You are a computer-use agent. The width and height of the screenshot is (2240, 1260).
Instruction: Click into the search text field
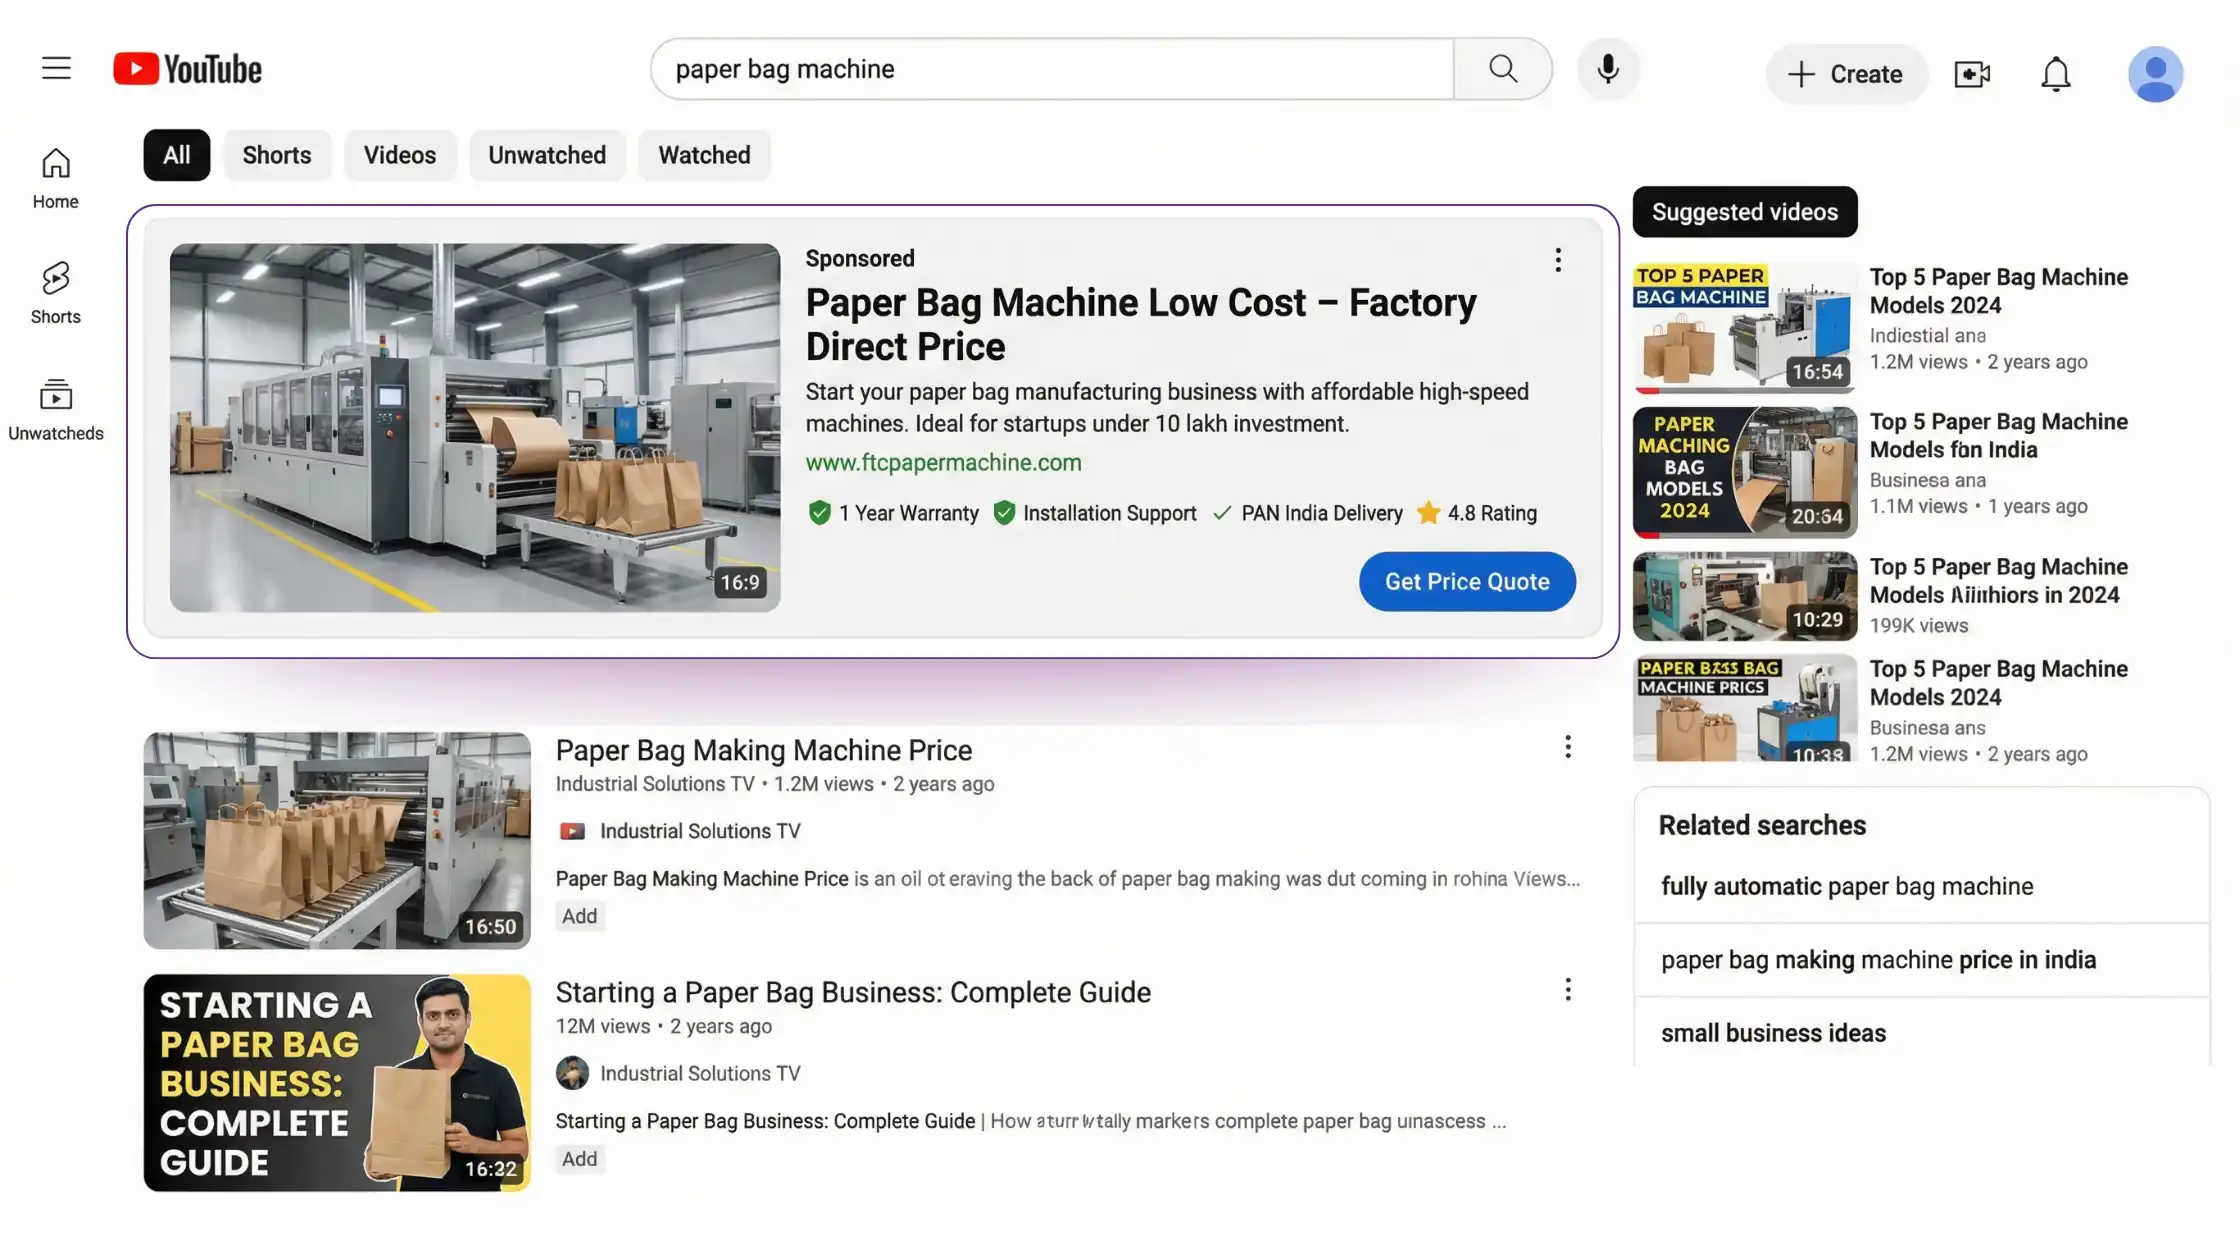[1050, 69]
